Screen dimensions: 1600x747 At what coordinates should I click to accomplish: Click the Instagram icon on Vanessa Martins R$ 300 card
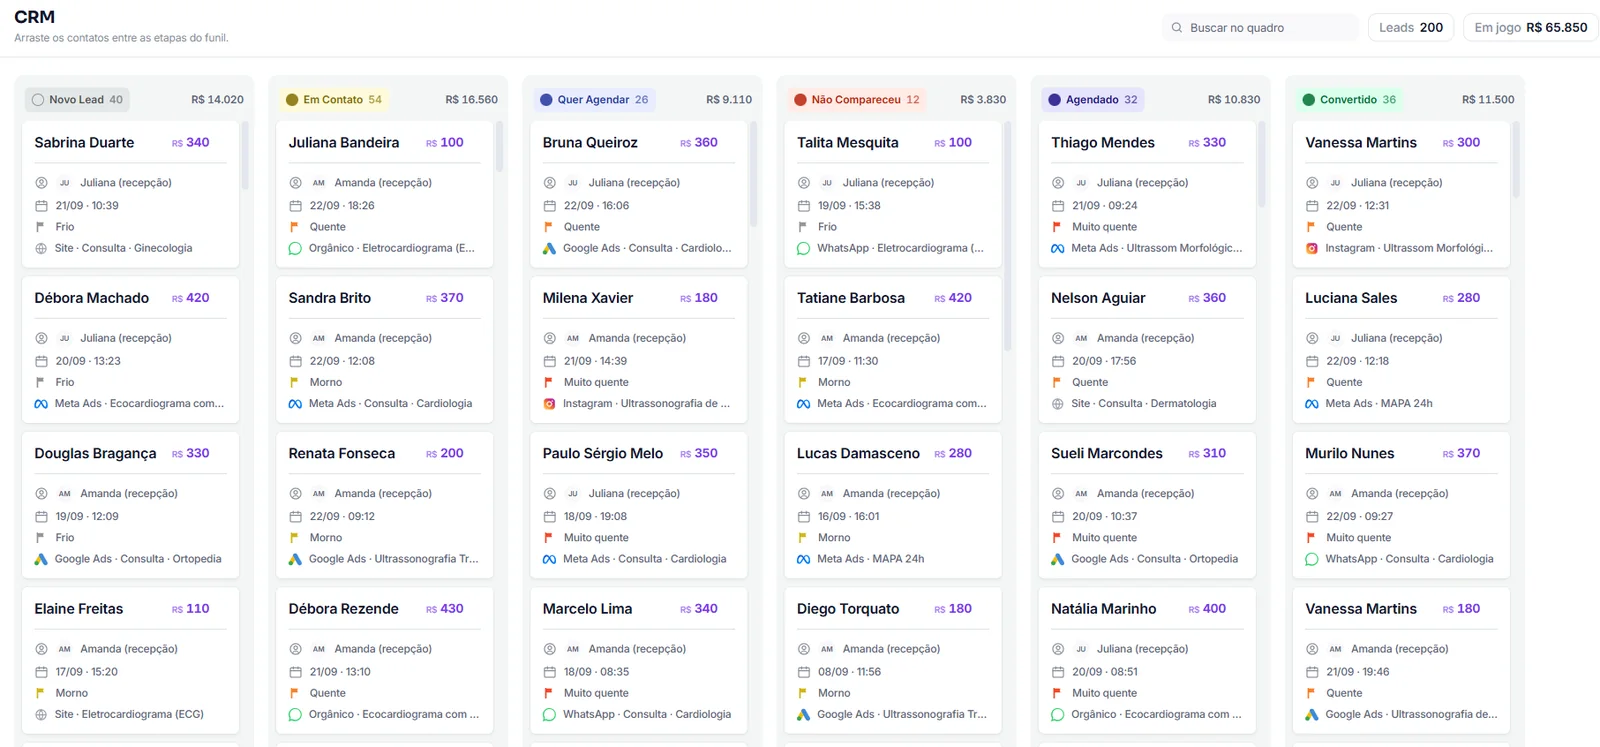coord(1312,249)
